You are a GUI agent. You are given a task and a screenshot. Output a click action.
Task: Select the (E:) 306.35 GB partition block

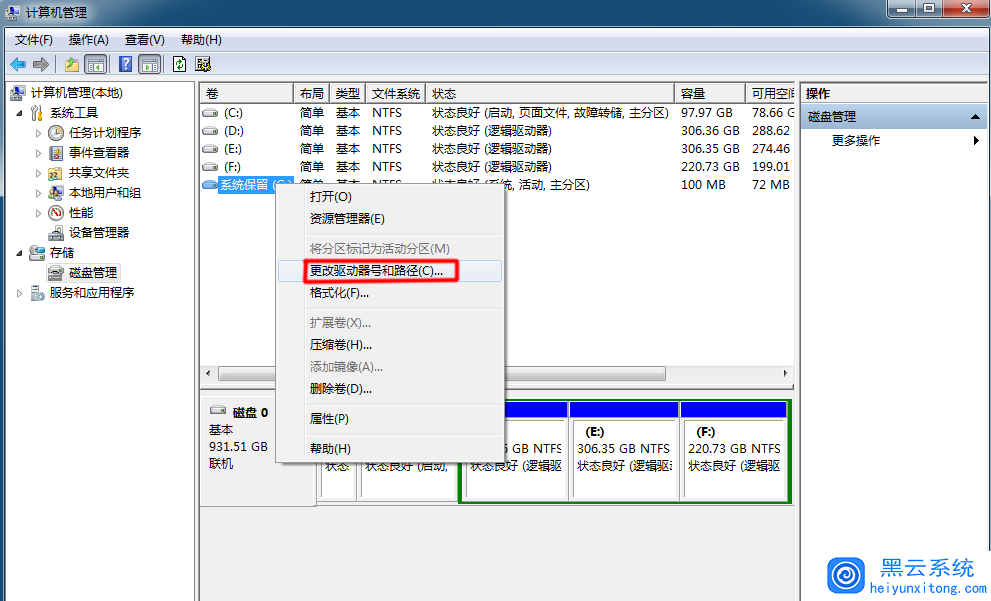(624, 451)
